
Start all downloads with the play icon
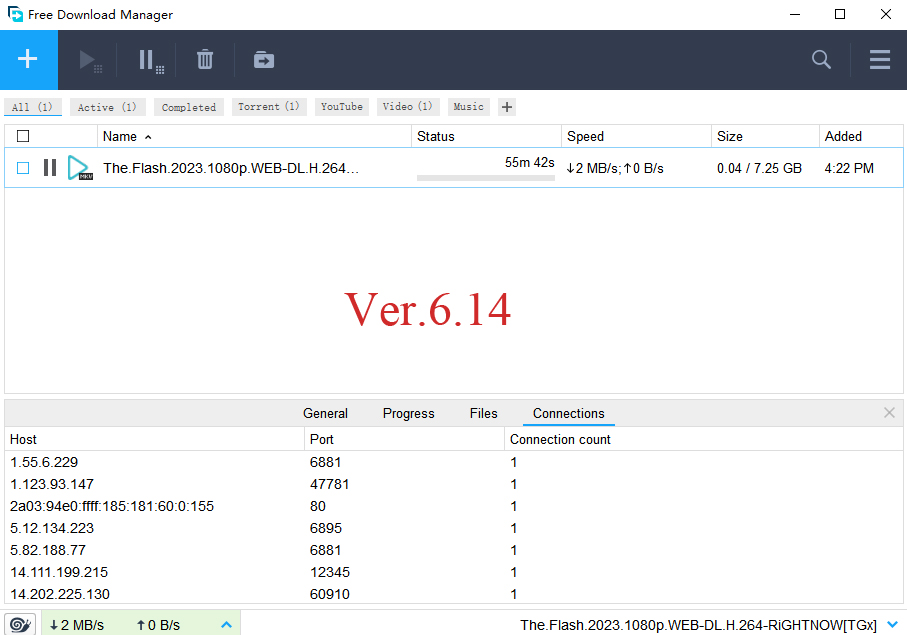click(x=90, y=60)
